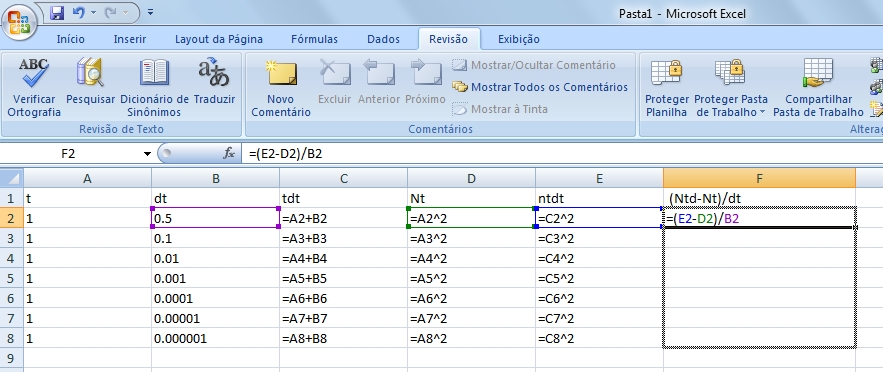Select row 1 header

click(x=11, y=198)
